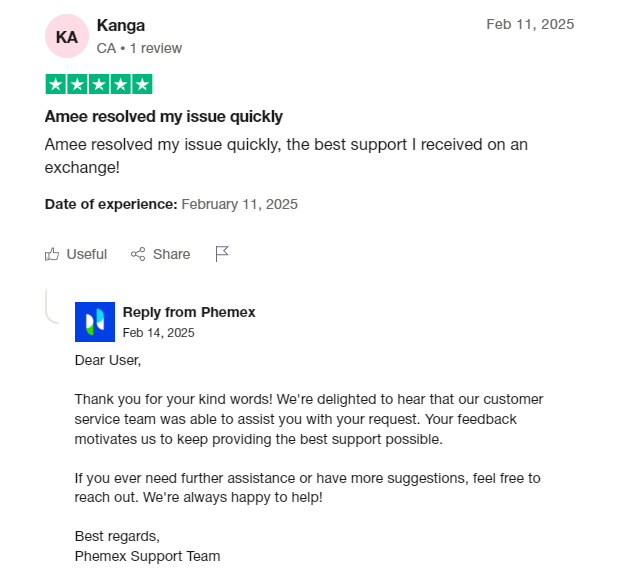Click the first green rating star

pos(56,85)
